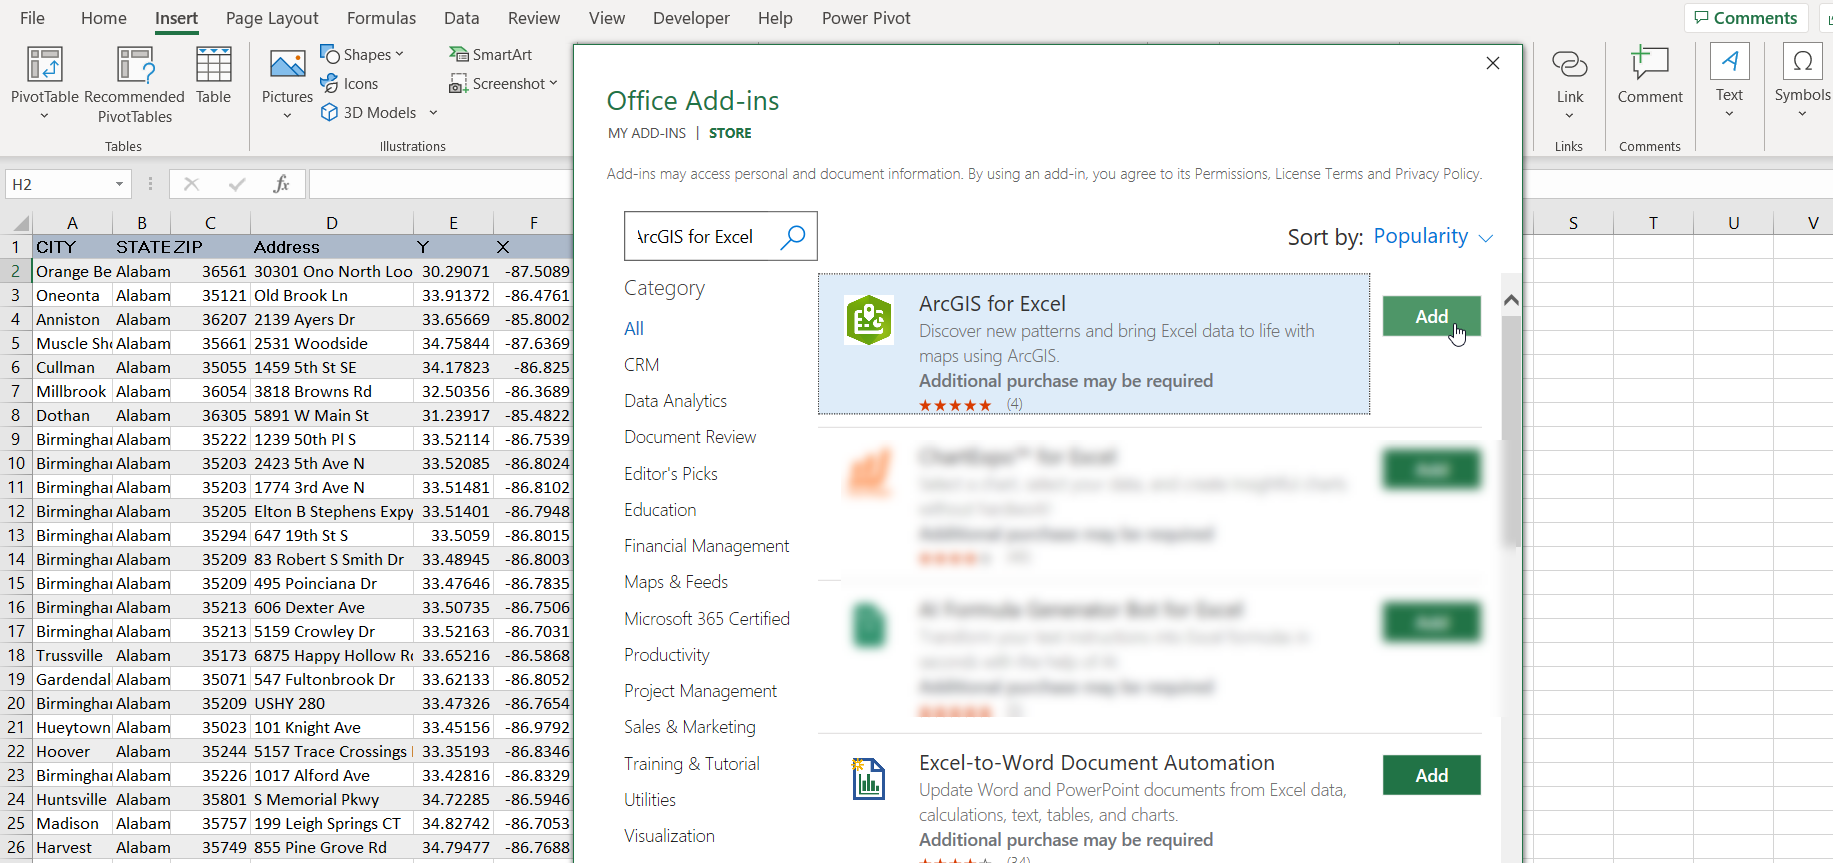Image resolution: width=1833 pixels, height=863 pixels.
Task: Insert a Table from the ribbon
Action: [213, 75]
